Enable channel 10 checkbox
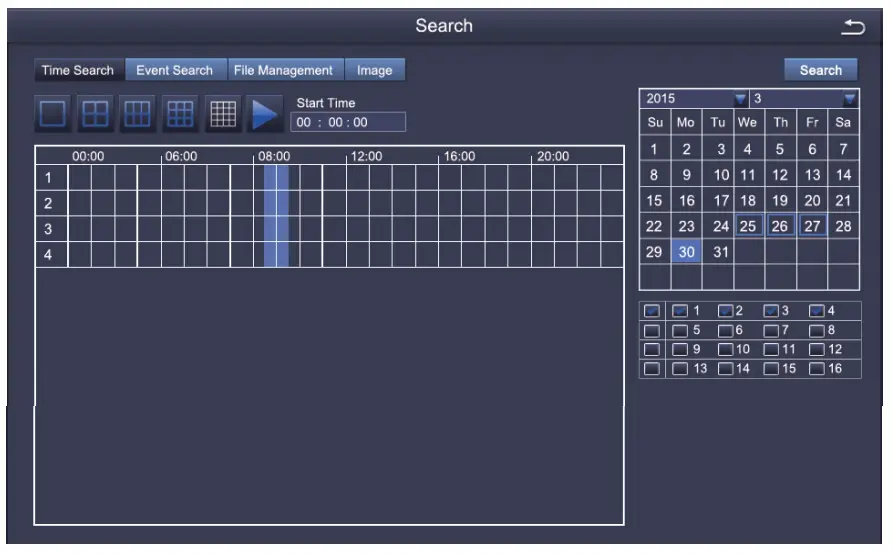This screenshot has height=554, width=892. (x=725, y=349)
